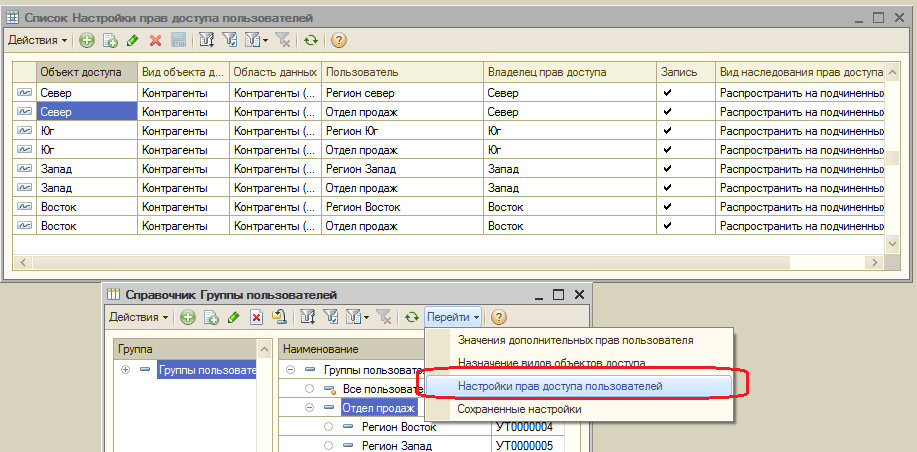Click Move to group icon in user groups toolbar
This screenshot has height=452, width=917.
click(280, 317)
